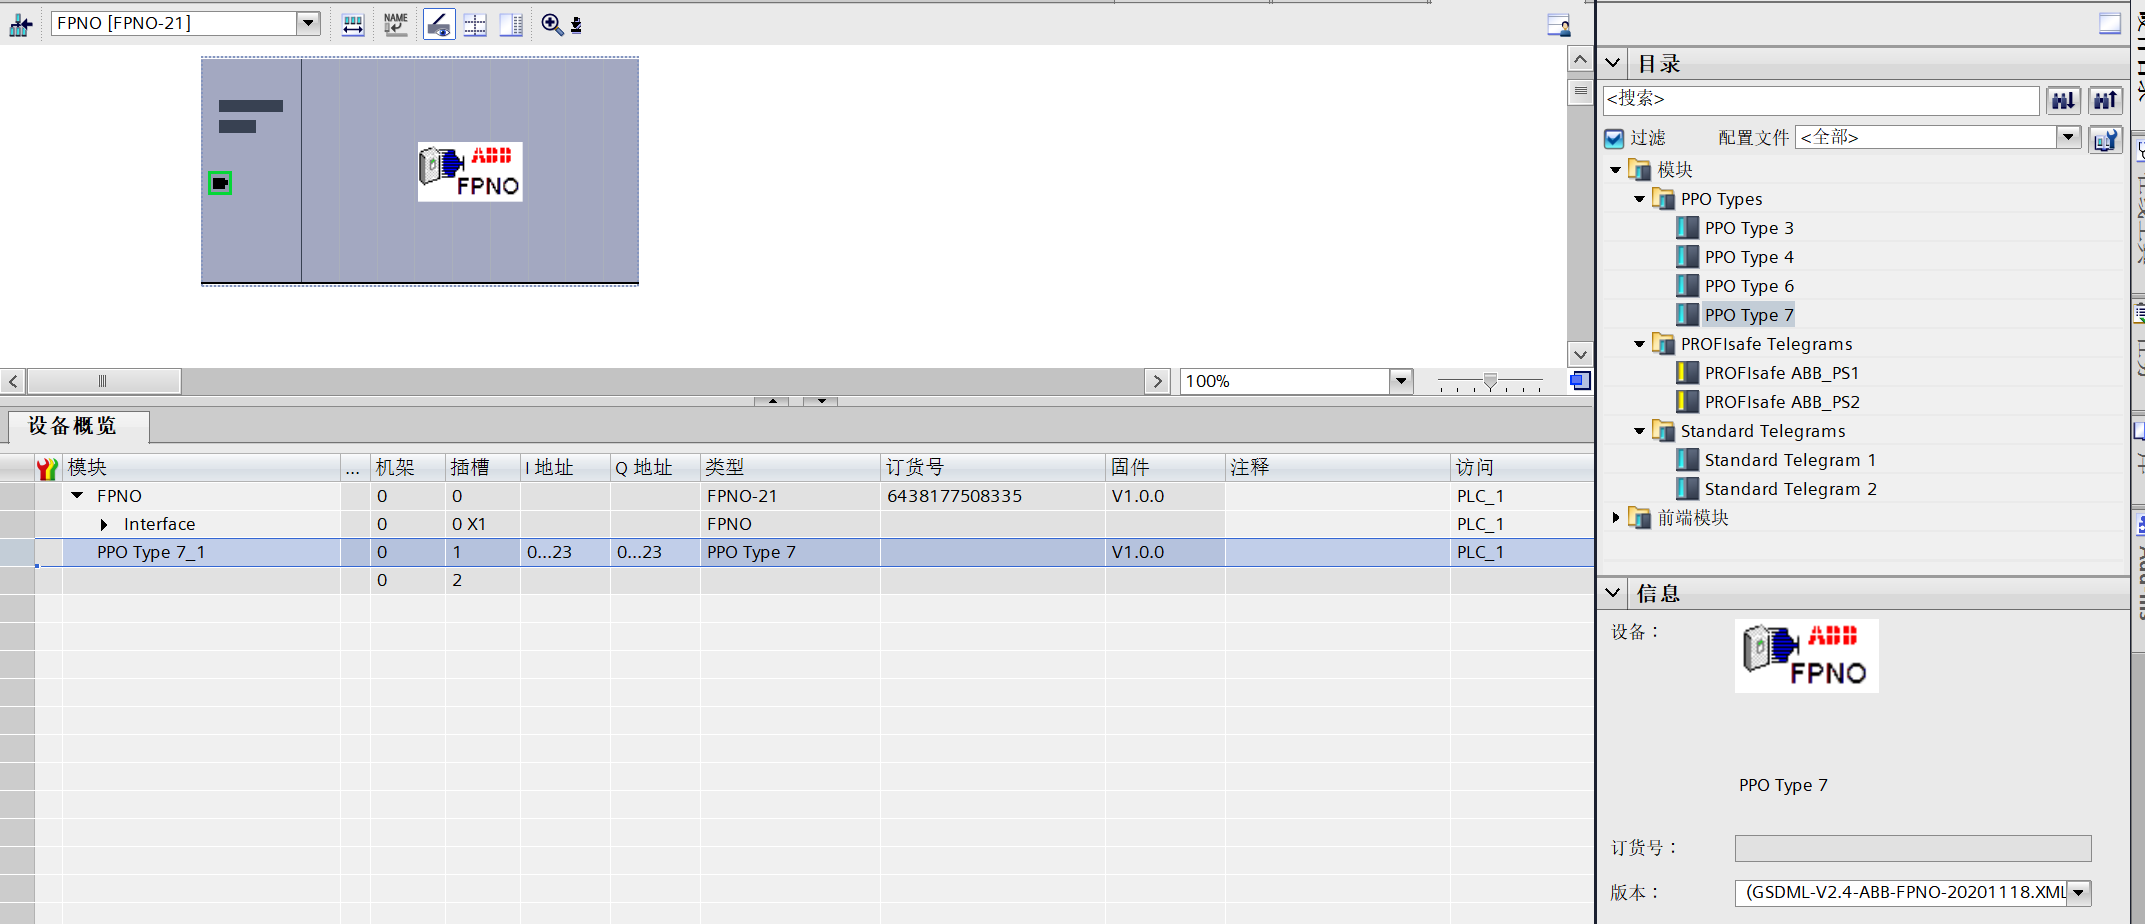Click the profile settings icon beside 配置文件 dropdown
2145x924 pixels.
click(2106, 138)
